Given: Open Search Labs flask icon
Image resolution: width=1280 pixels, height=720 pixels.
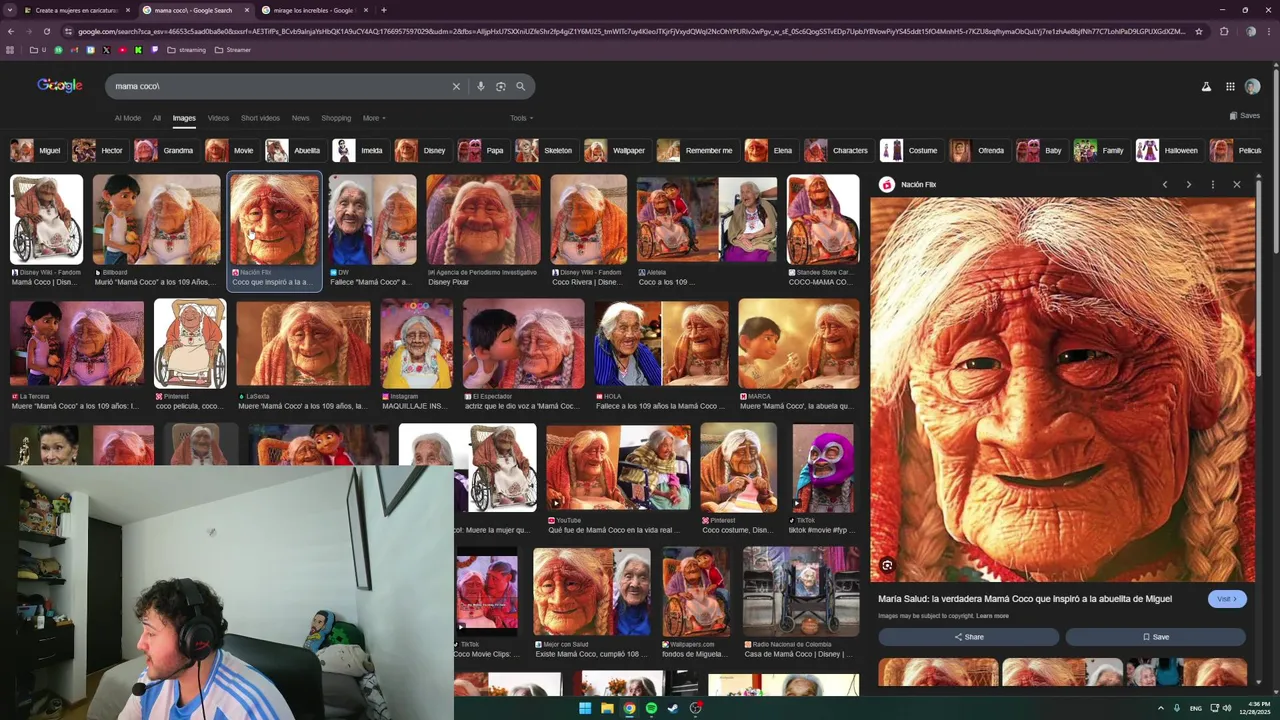Looking at the screenshot, I should pos(1206,87).
